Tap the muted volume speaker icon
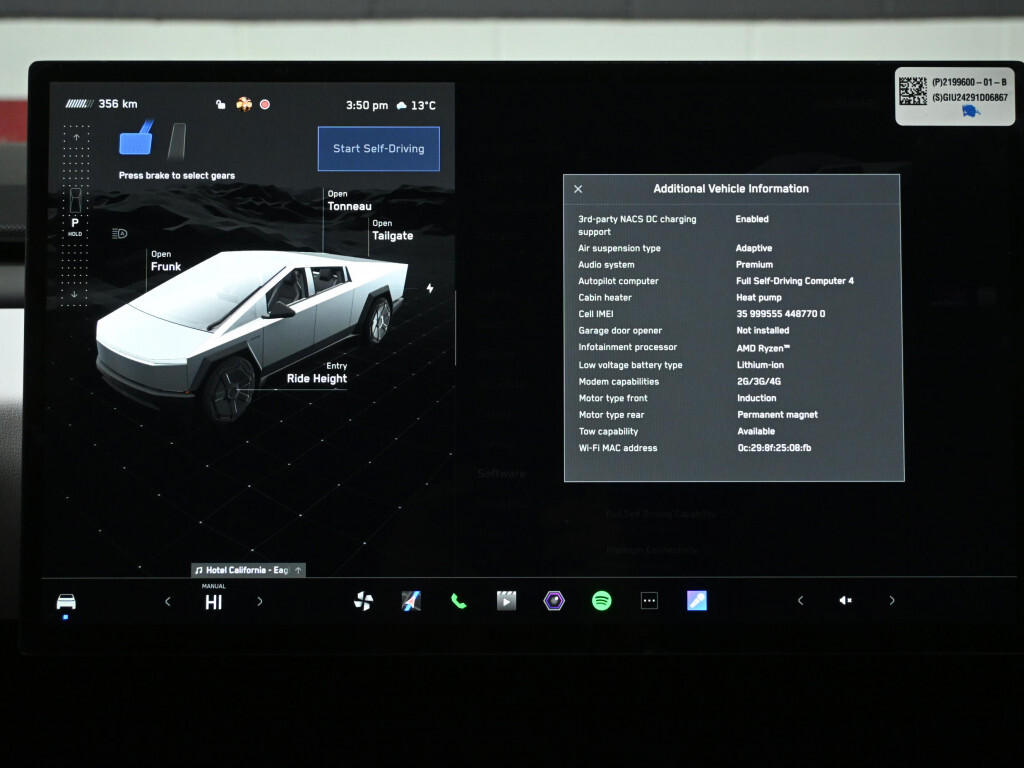 (845, 601)
